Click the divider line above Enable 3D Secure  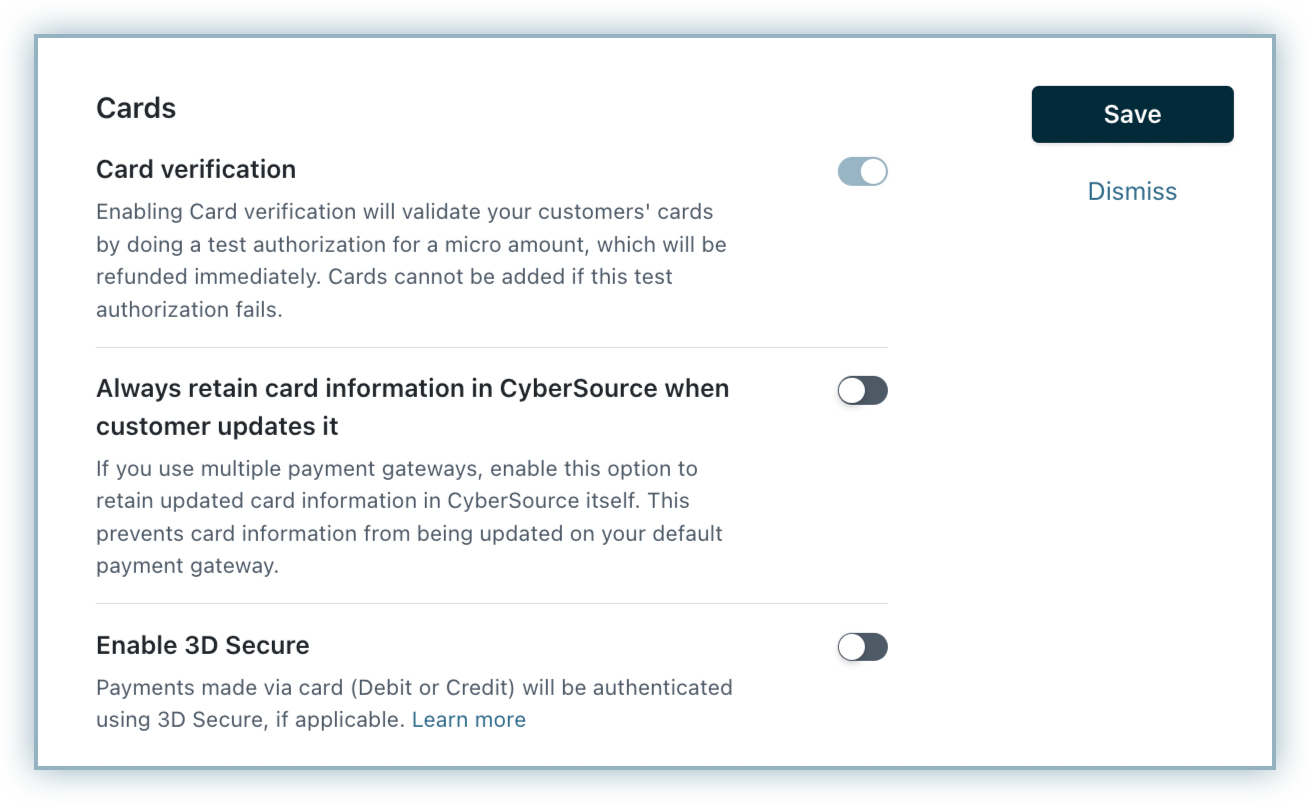click(x=491, y=603)
